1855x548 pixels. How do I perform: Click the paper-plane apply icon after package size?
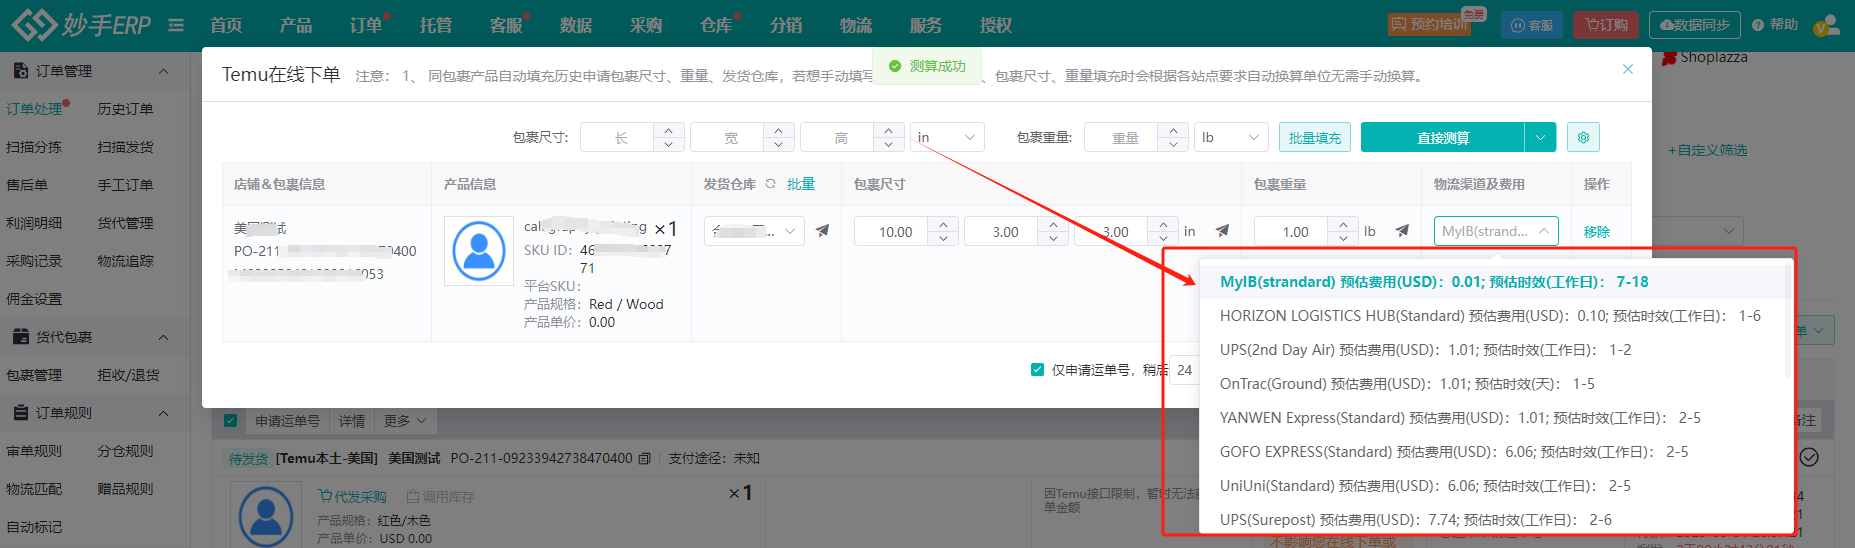(x=1222, y=231)
